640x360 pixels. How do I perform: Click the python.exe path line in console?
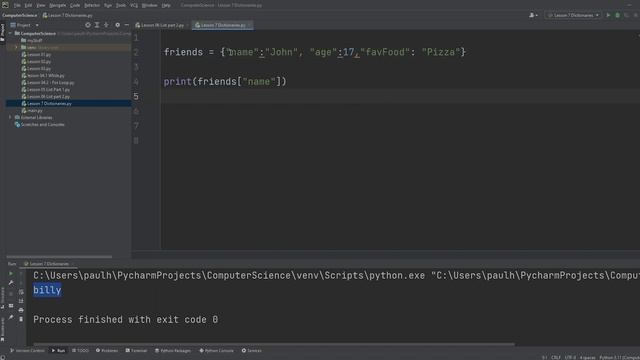[x=336, y=276]
